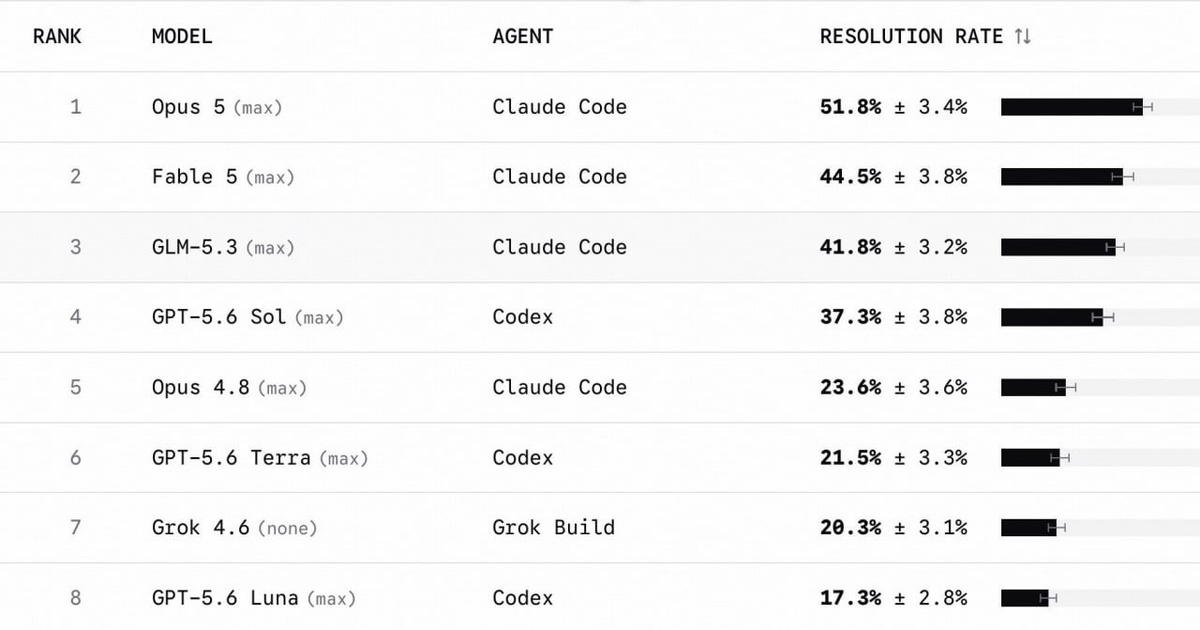
Task: Click the sort arrows next to Resolution Rate
Action: click(x=1022, y=37)
